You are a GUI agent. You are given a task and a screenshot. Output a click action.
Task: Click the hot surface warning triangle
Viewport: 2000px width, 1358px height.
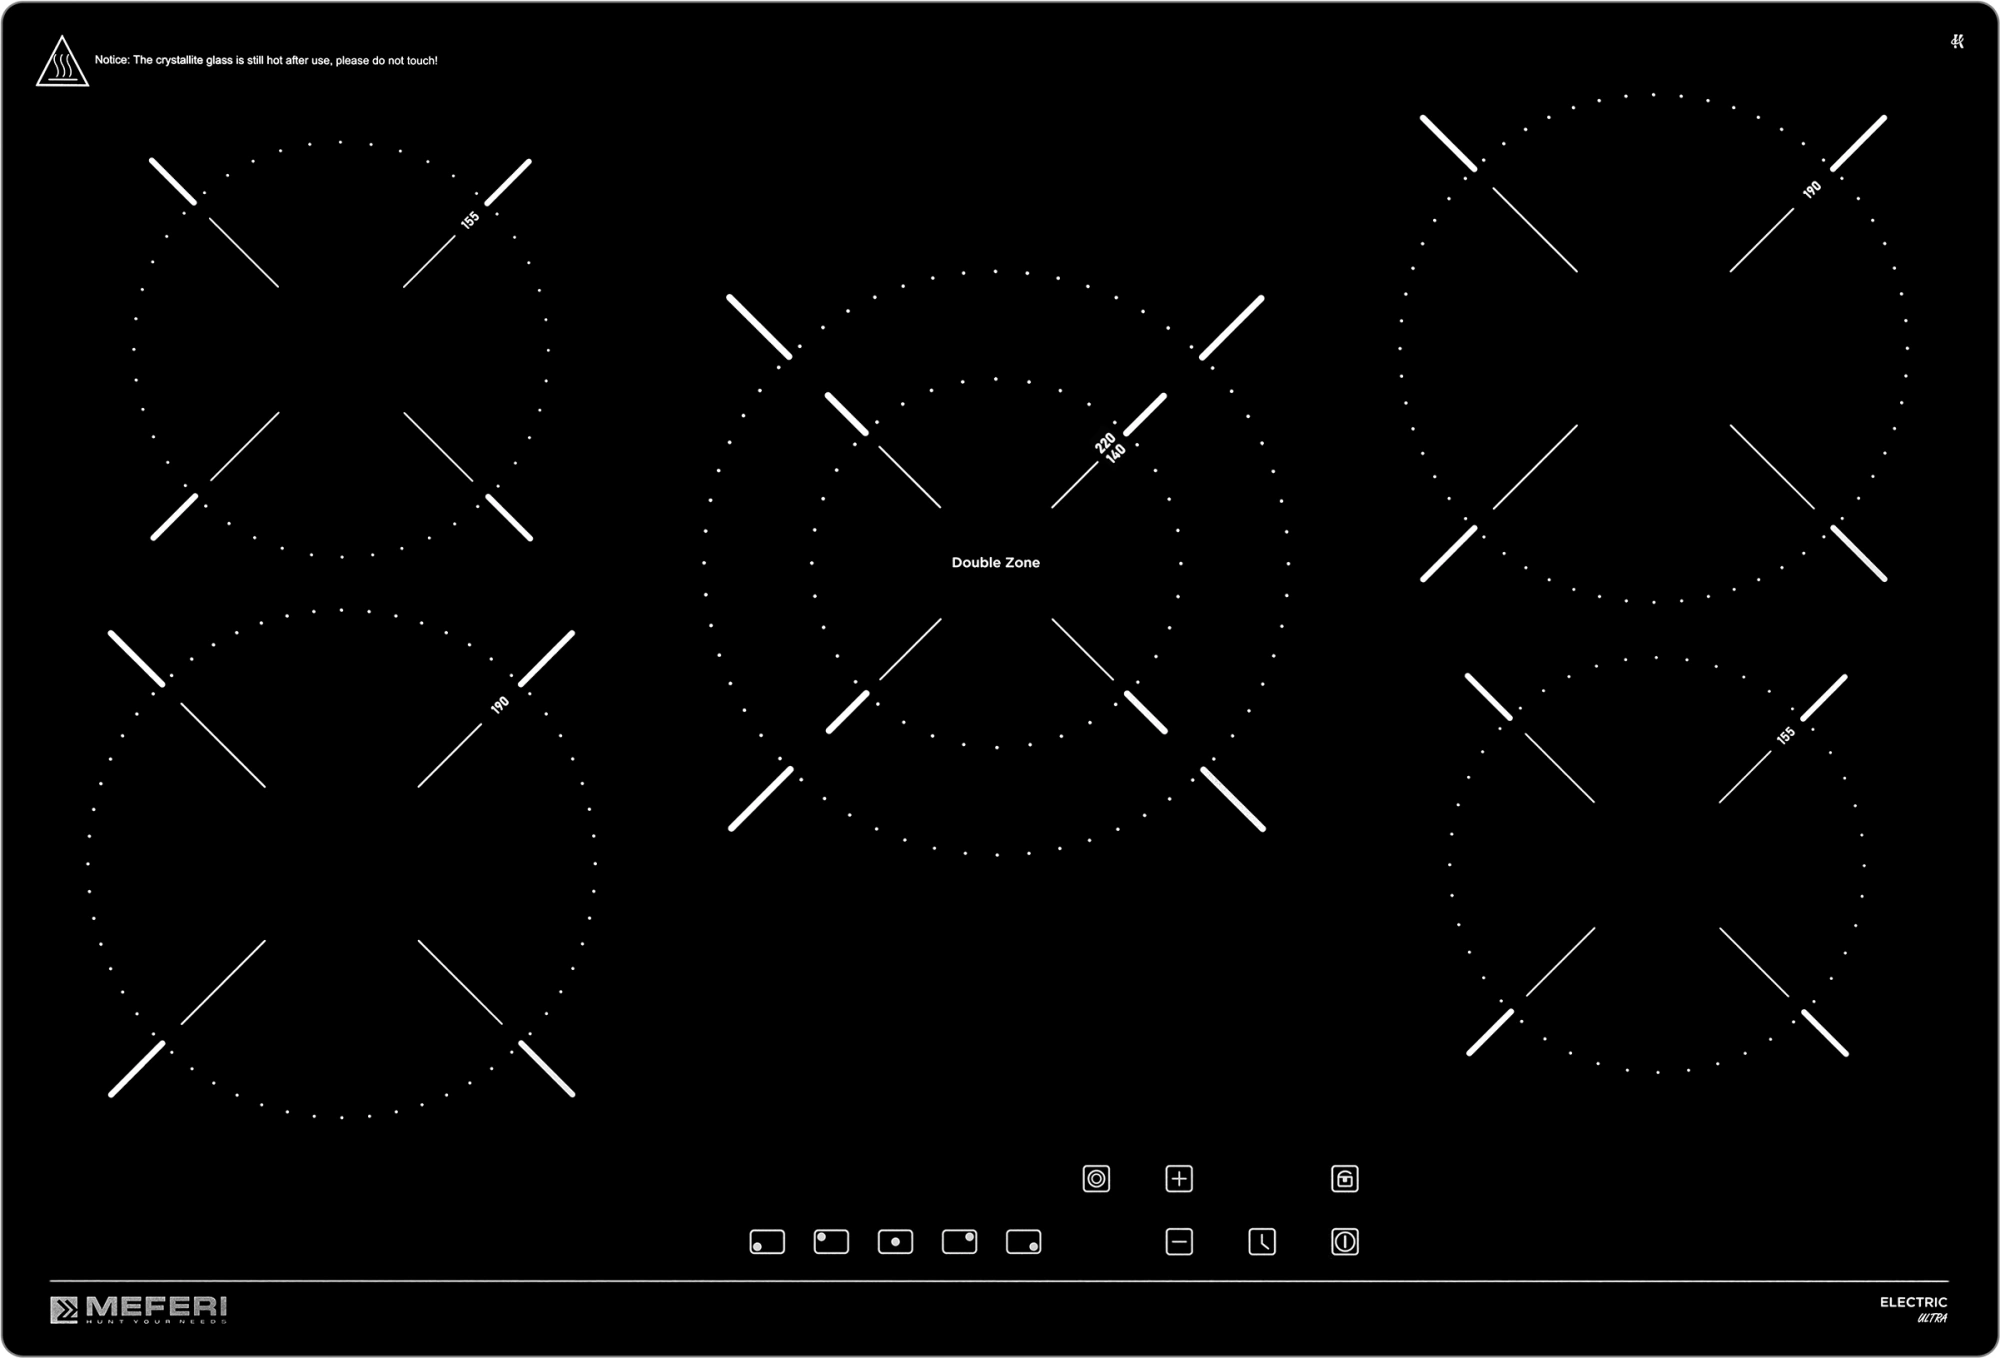point(62,62)
